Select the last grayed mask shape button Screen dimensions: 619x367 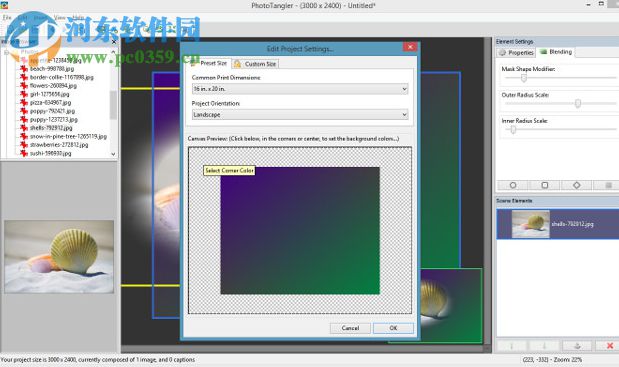608,185
